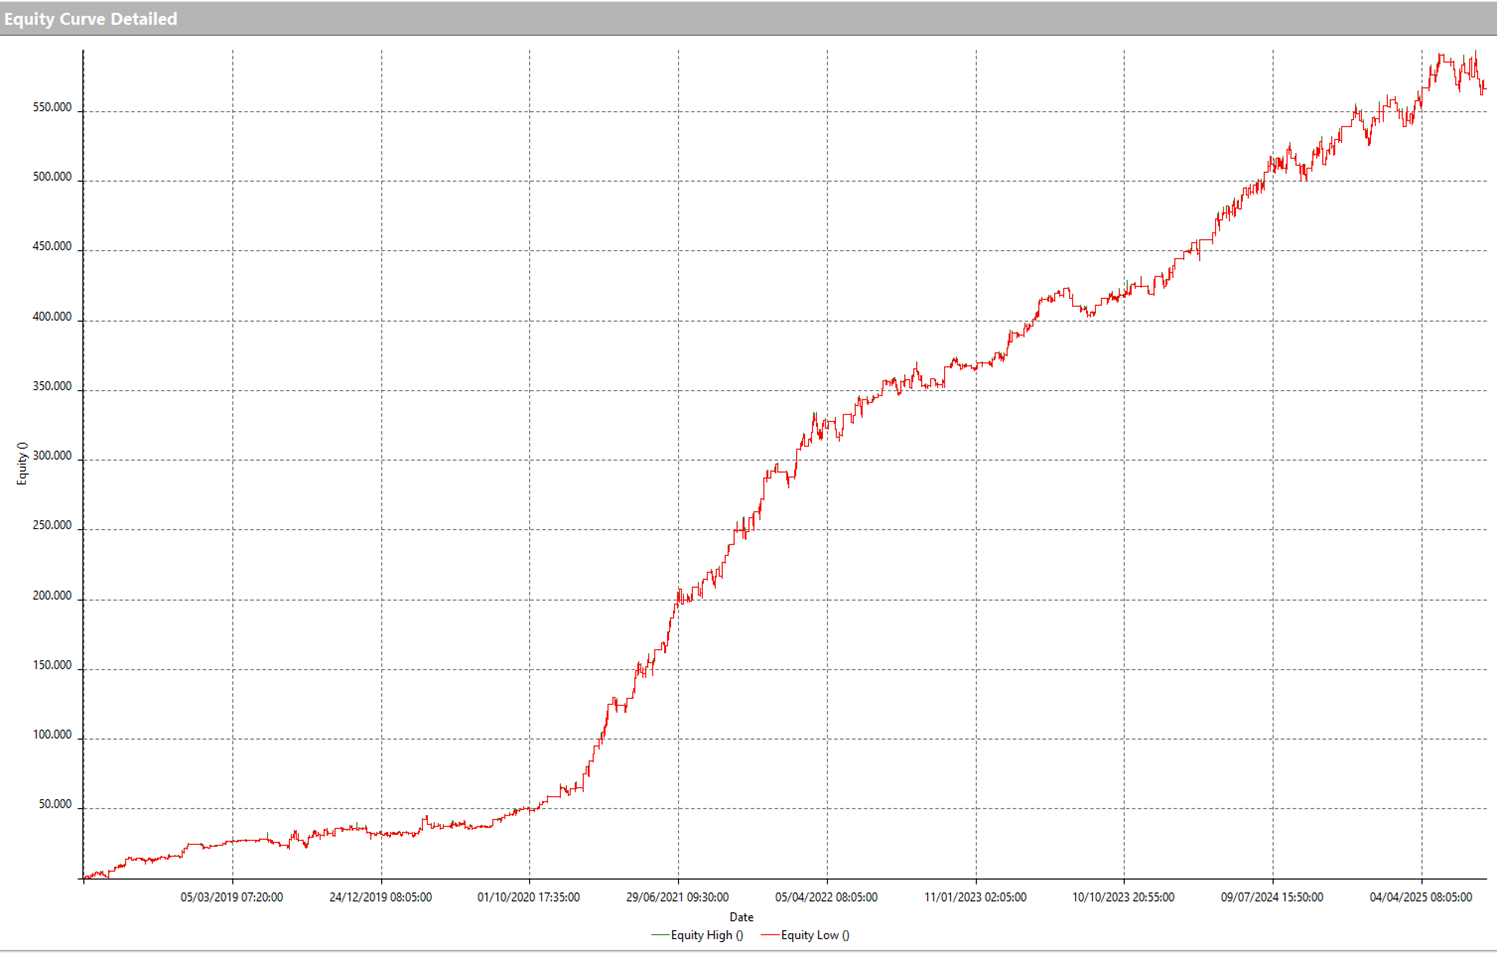The width and height of the screenshot is (1497, 953).
Task: Select the 24/12/2019 08:05:00 date label
Action: [x=380, y=897]
